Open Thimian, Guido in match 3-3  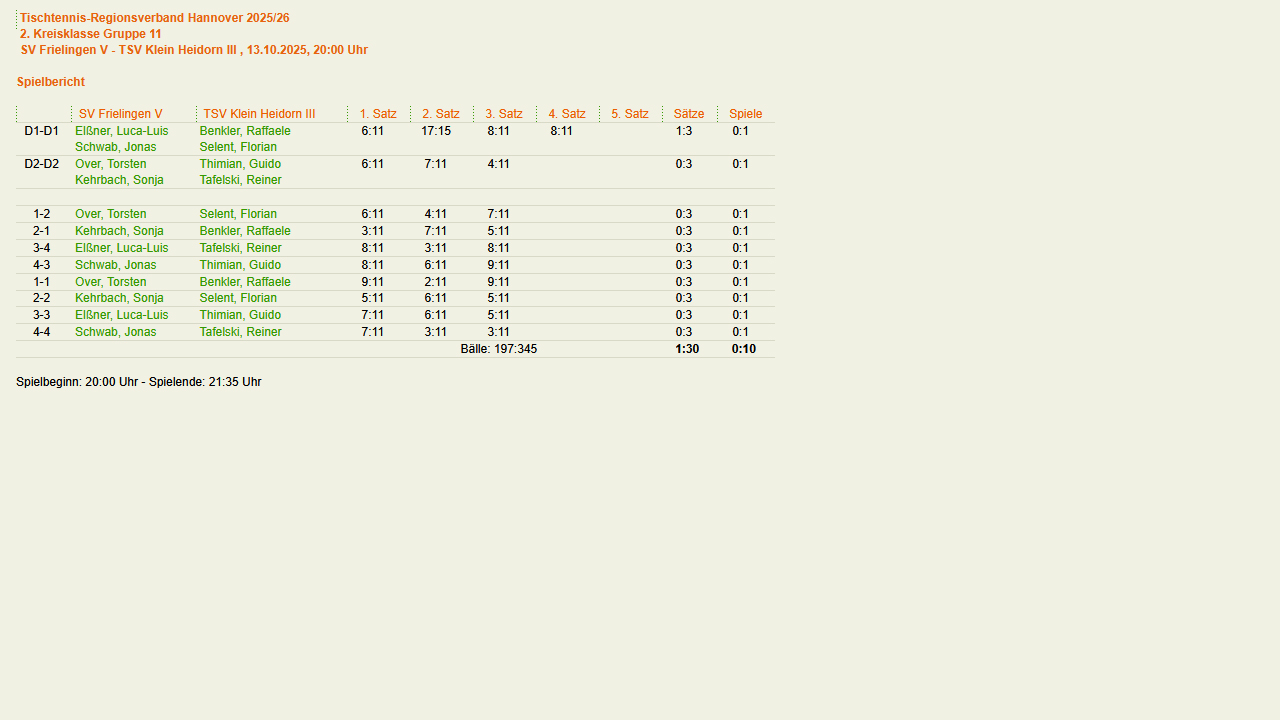pyautogui.click(x=240, y=315)
